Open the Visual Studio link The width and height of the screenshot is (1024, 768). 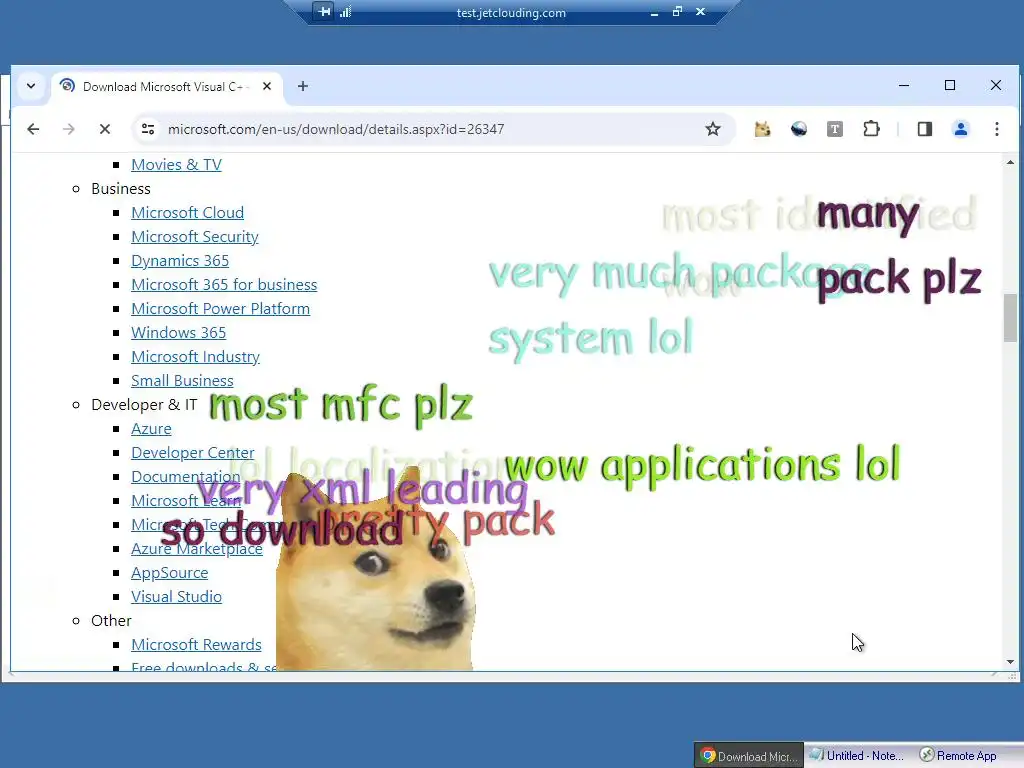coord(176,597)
